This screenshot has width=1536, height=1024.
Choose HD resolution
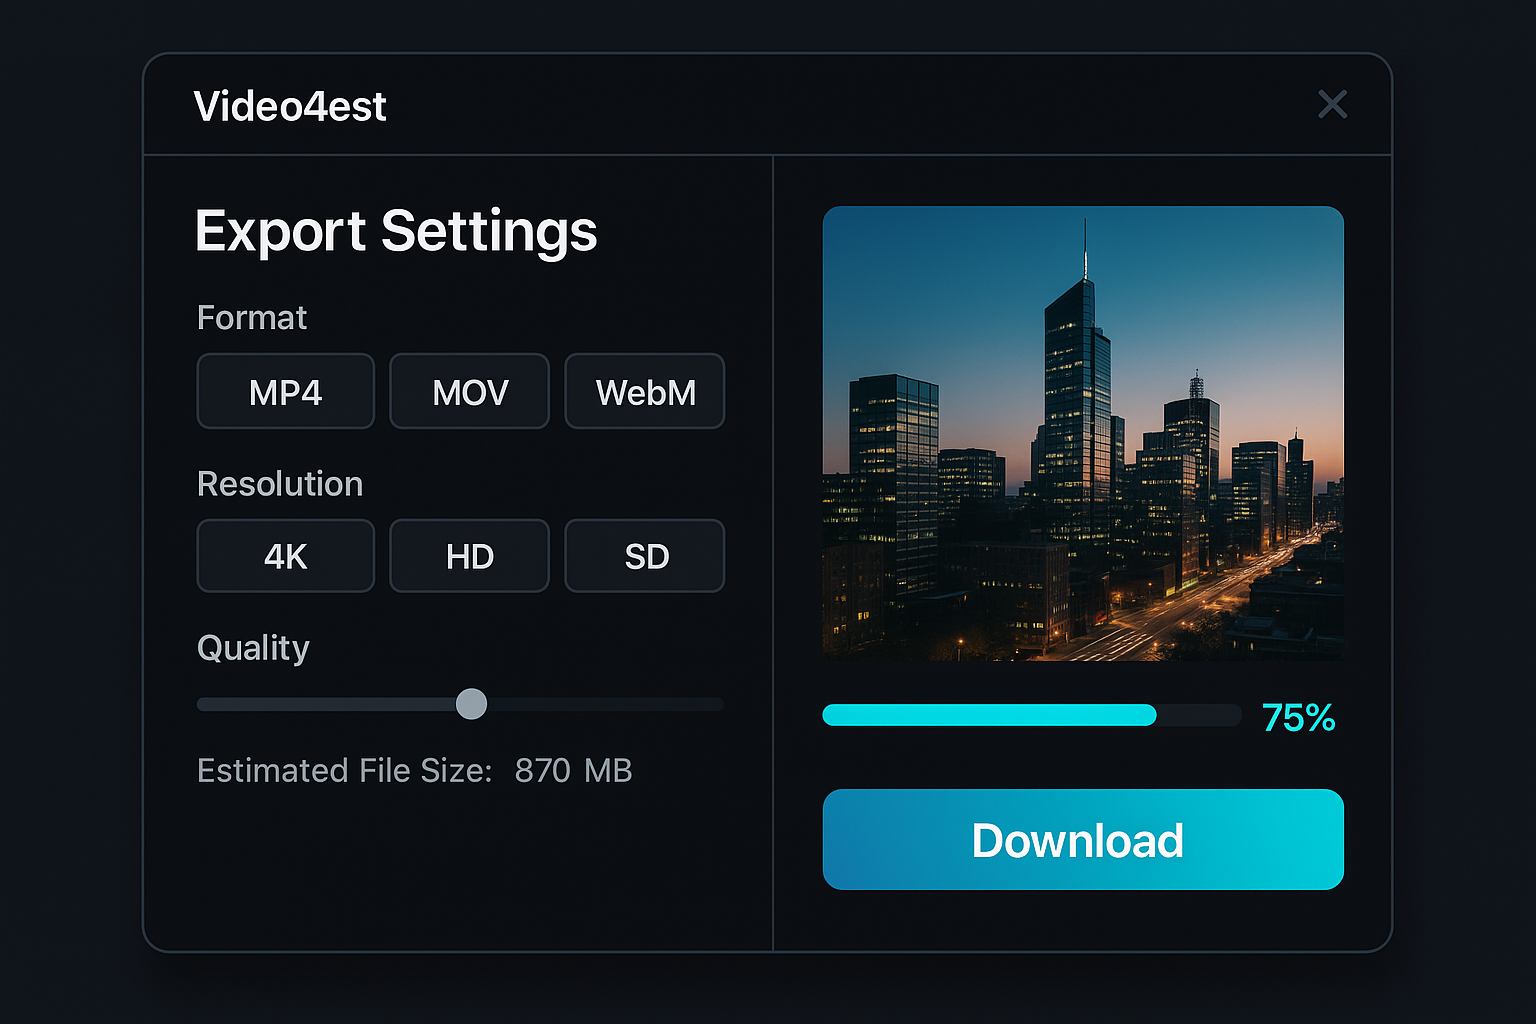[469, 556]
